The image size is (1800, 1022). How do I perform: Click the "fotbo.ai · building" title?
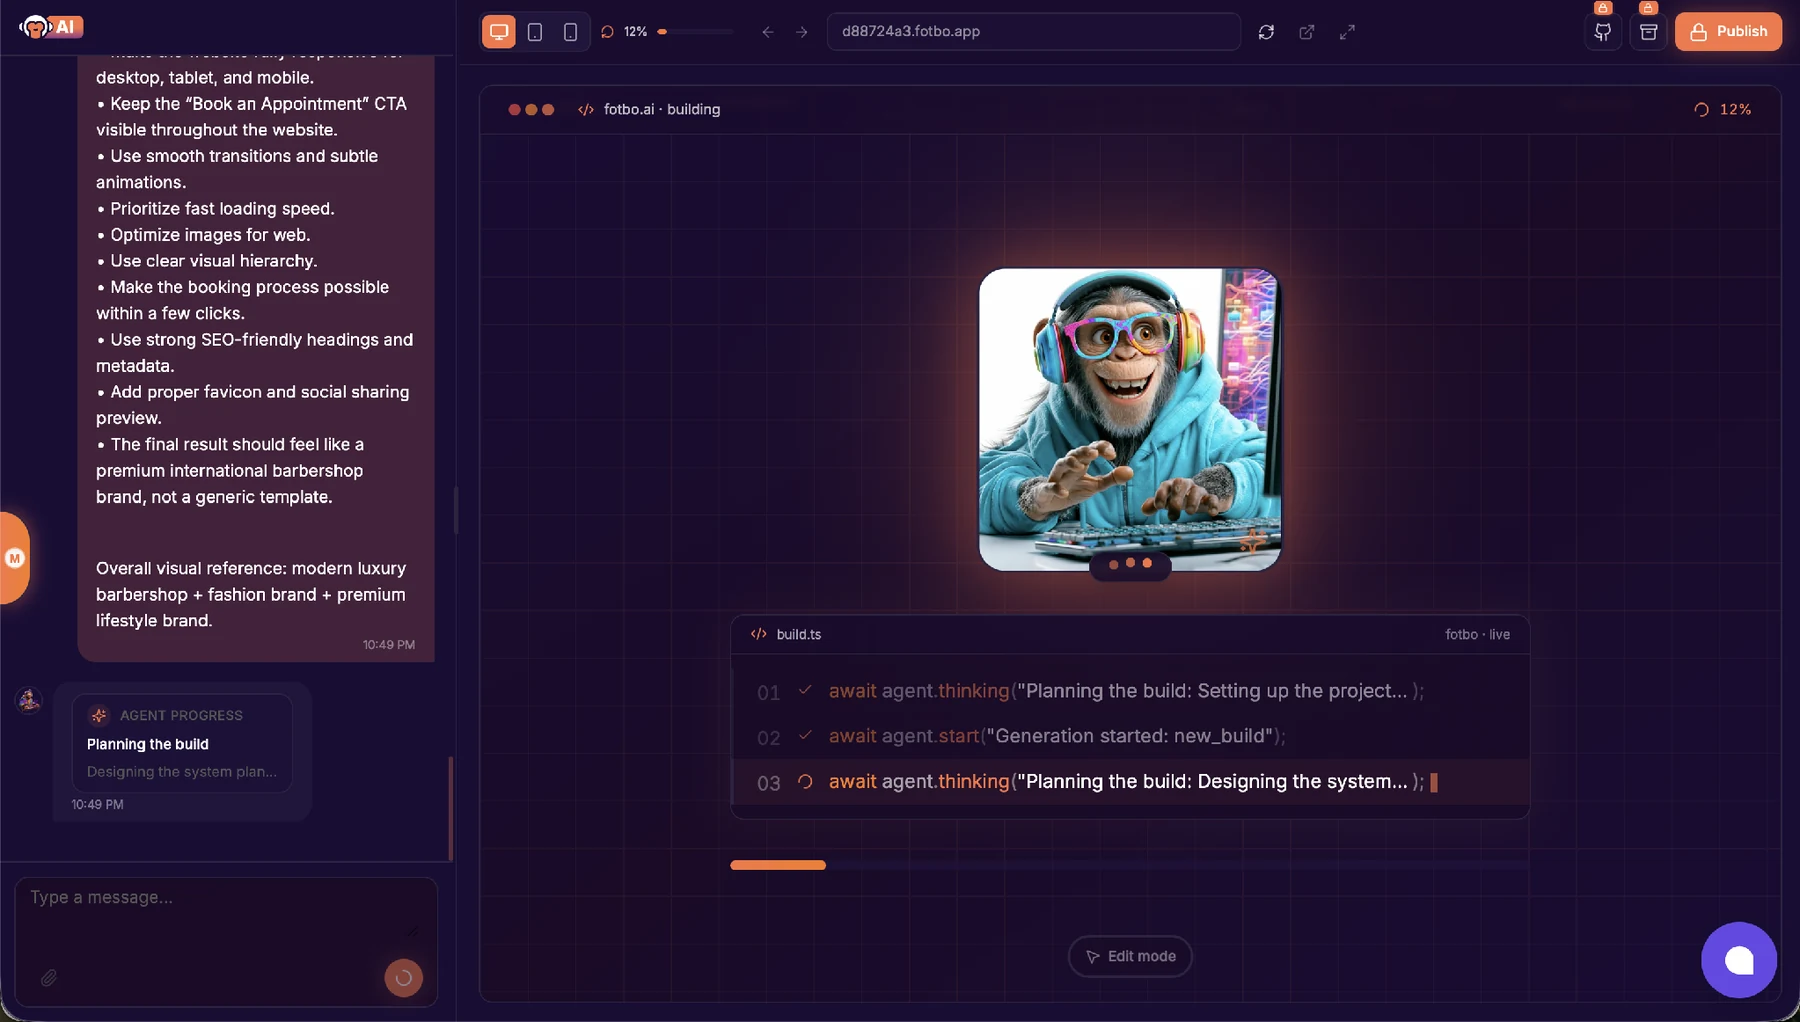click(662, 110)
